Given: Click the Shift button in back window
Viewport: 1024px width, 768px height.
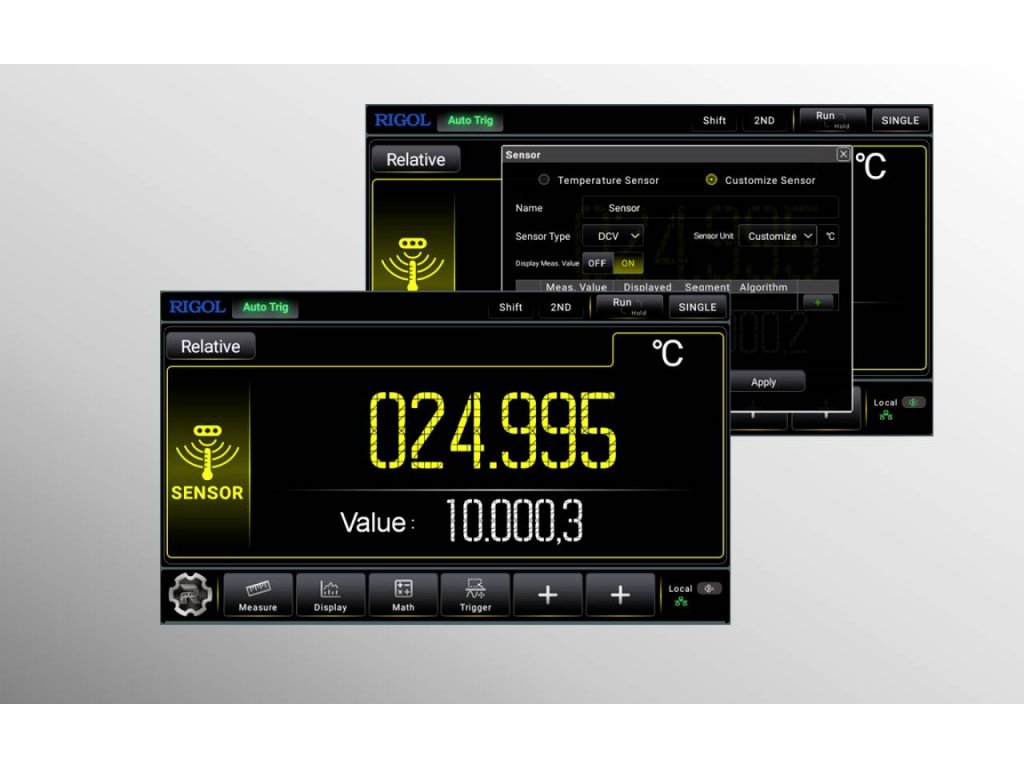Looking at the screenshot, I should [714, 120].
